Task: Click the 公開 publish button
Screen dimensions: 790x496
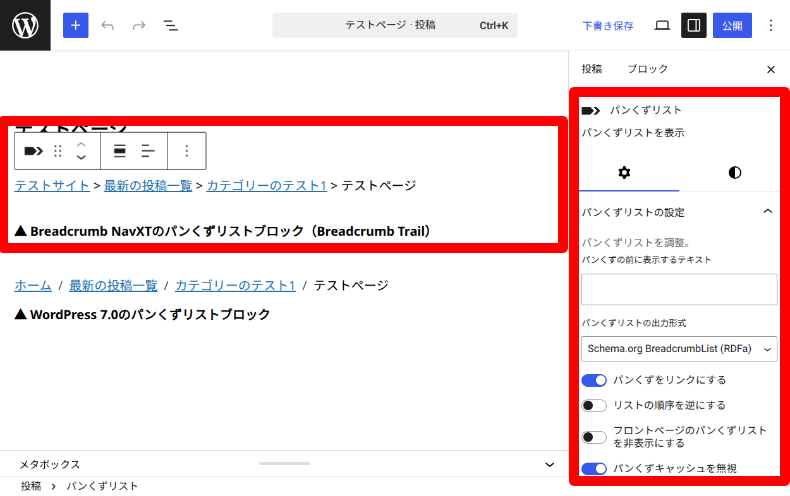Action: pyautogui.click(x=732, y=25)
